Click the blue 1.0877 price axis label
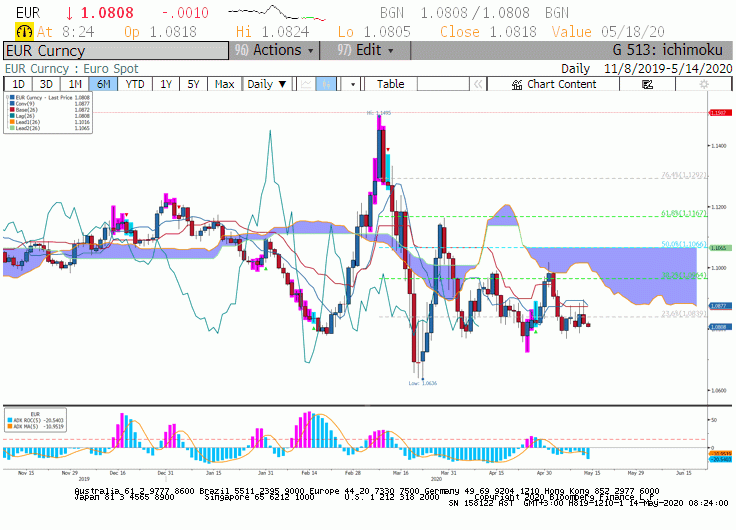The image size is (736, 530). point(720,306)
